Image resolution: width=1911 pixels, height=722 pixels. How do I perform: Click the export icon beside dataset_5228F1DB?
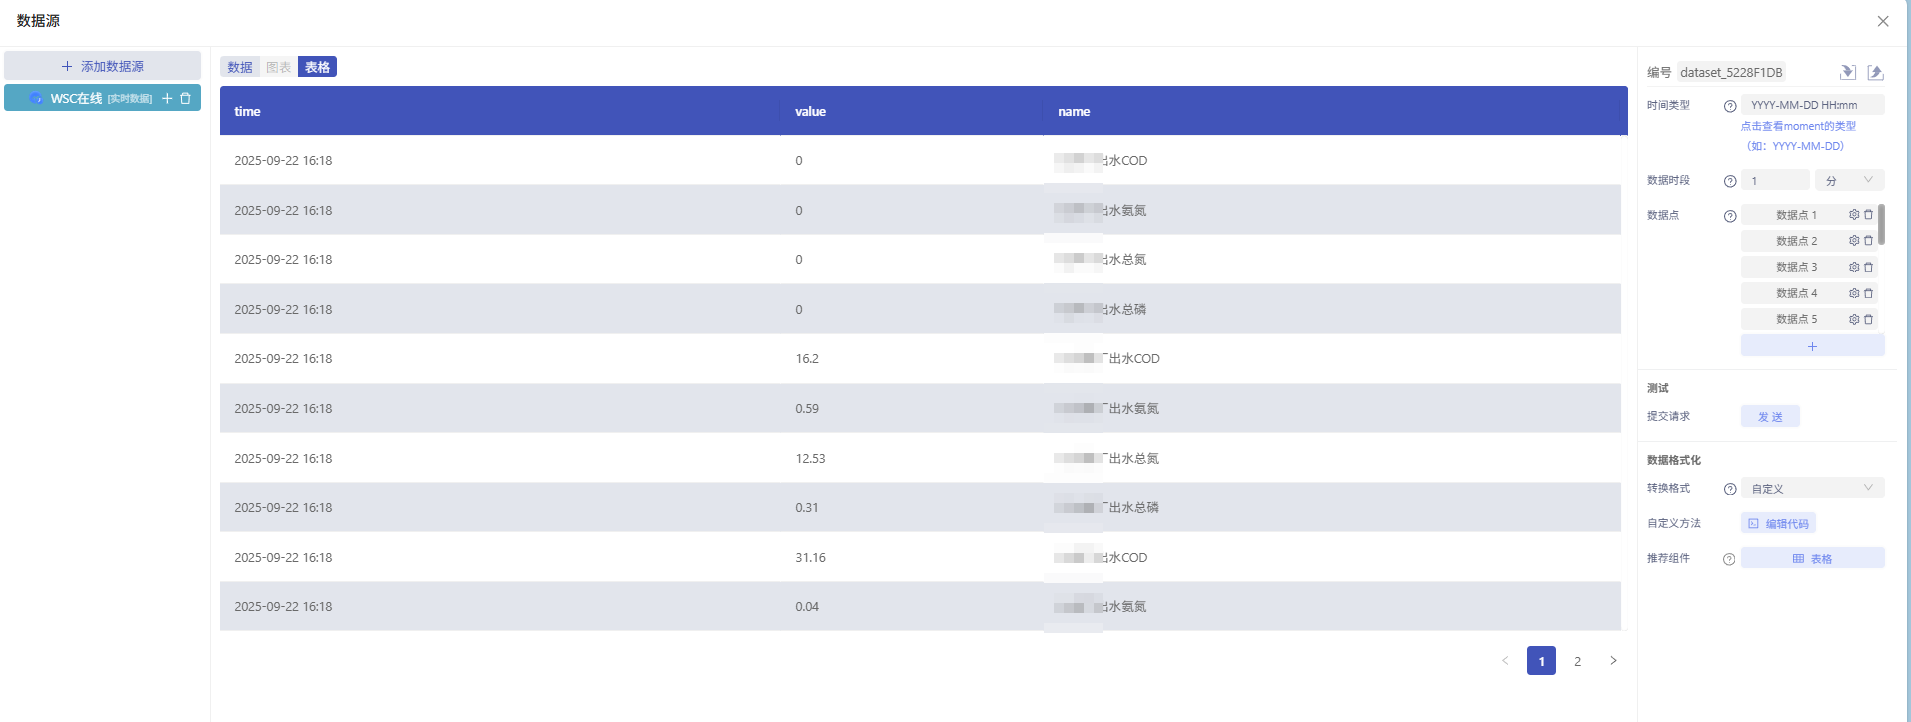click(1876, 72)
